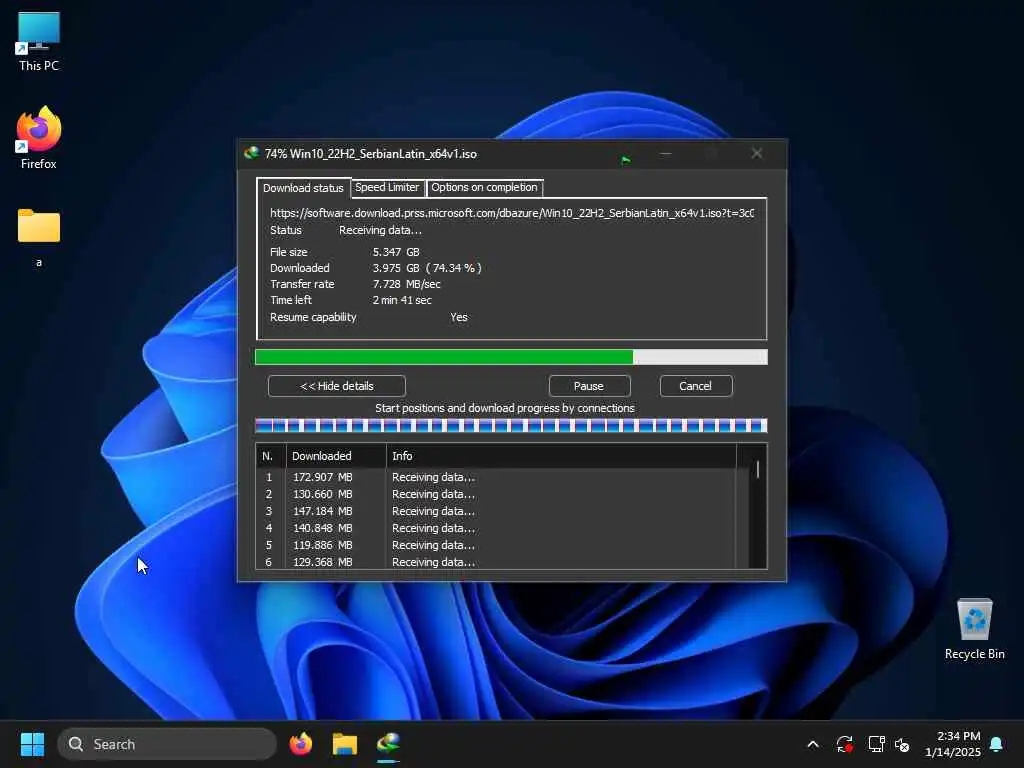Switch to the Speed Limiter tab

tap(387, 187)
